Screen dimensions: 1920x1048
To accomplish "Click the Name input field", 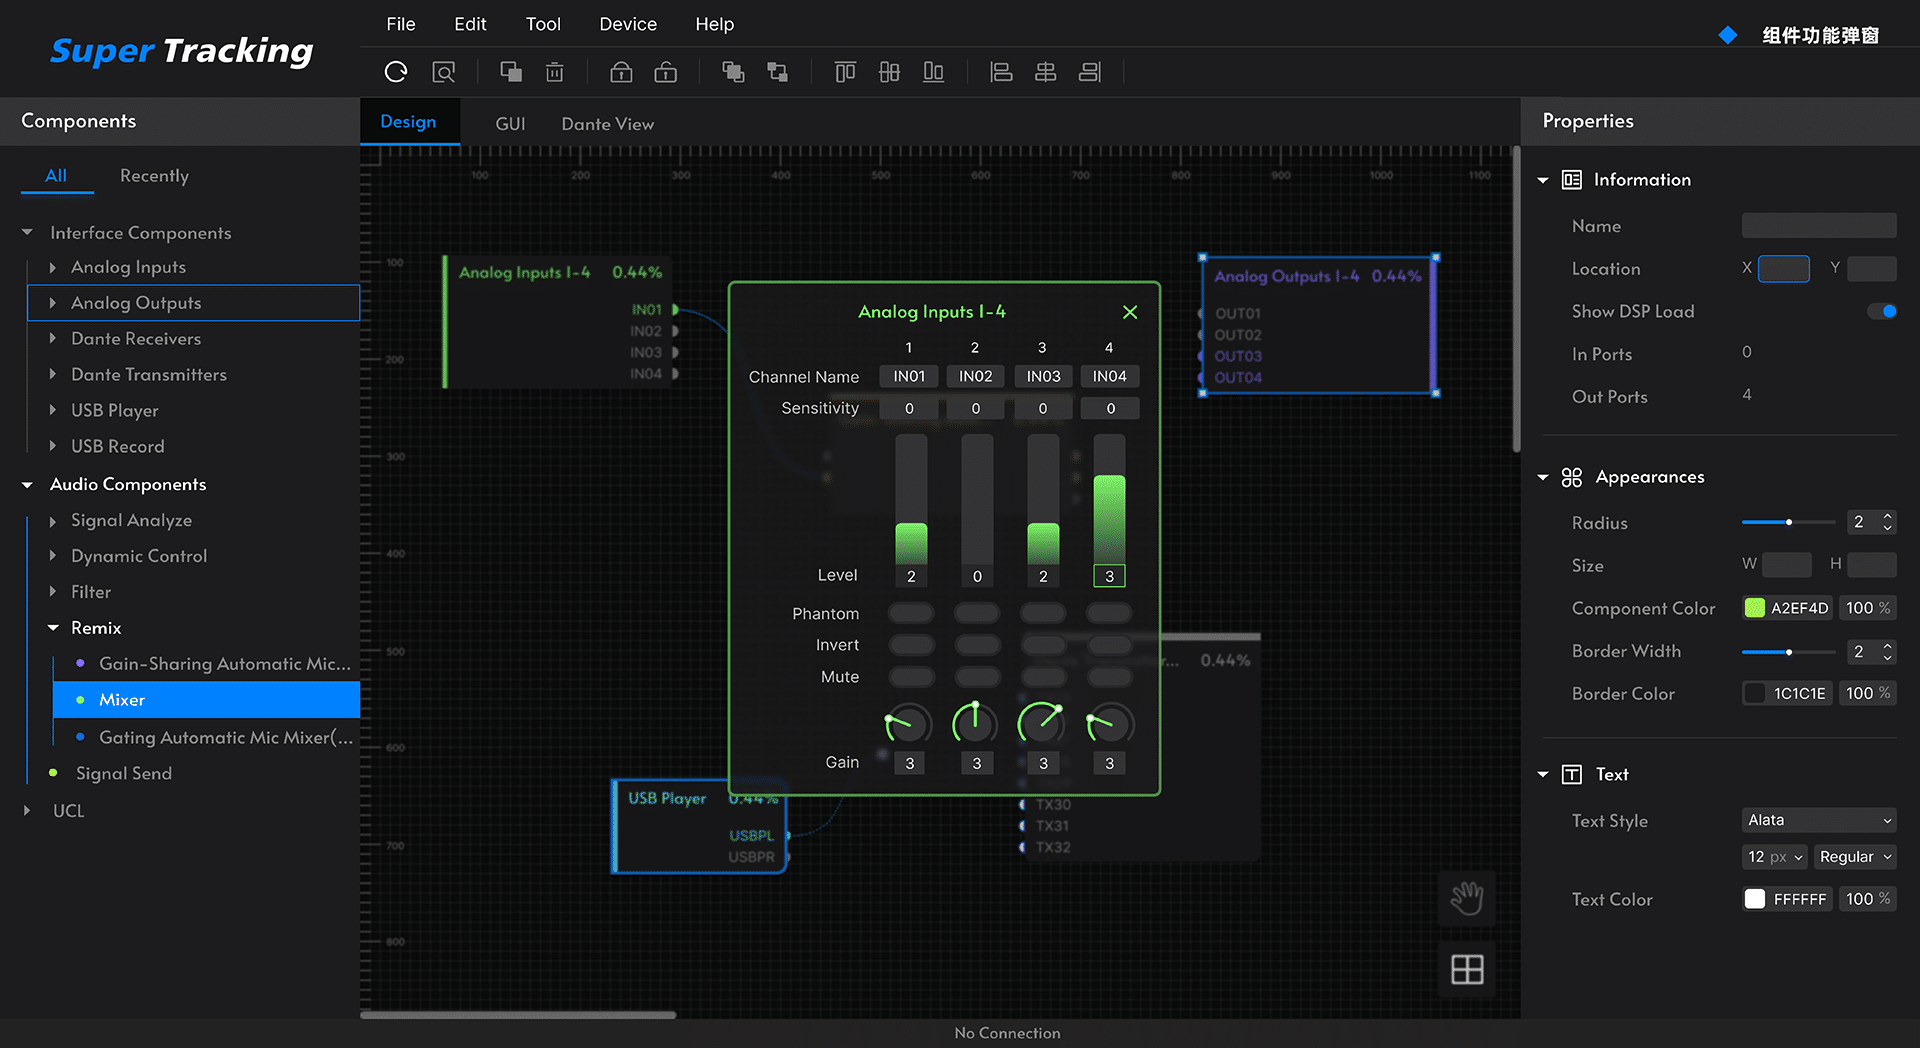I will tap(1818, 226).
